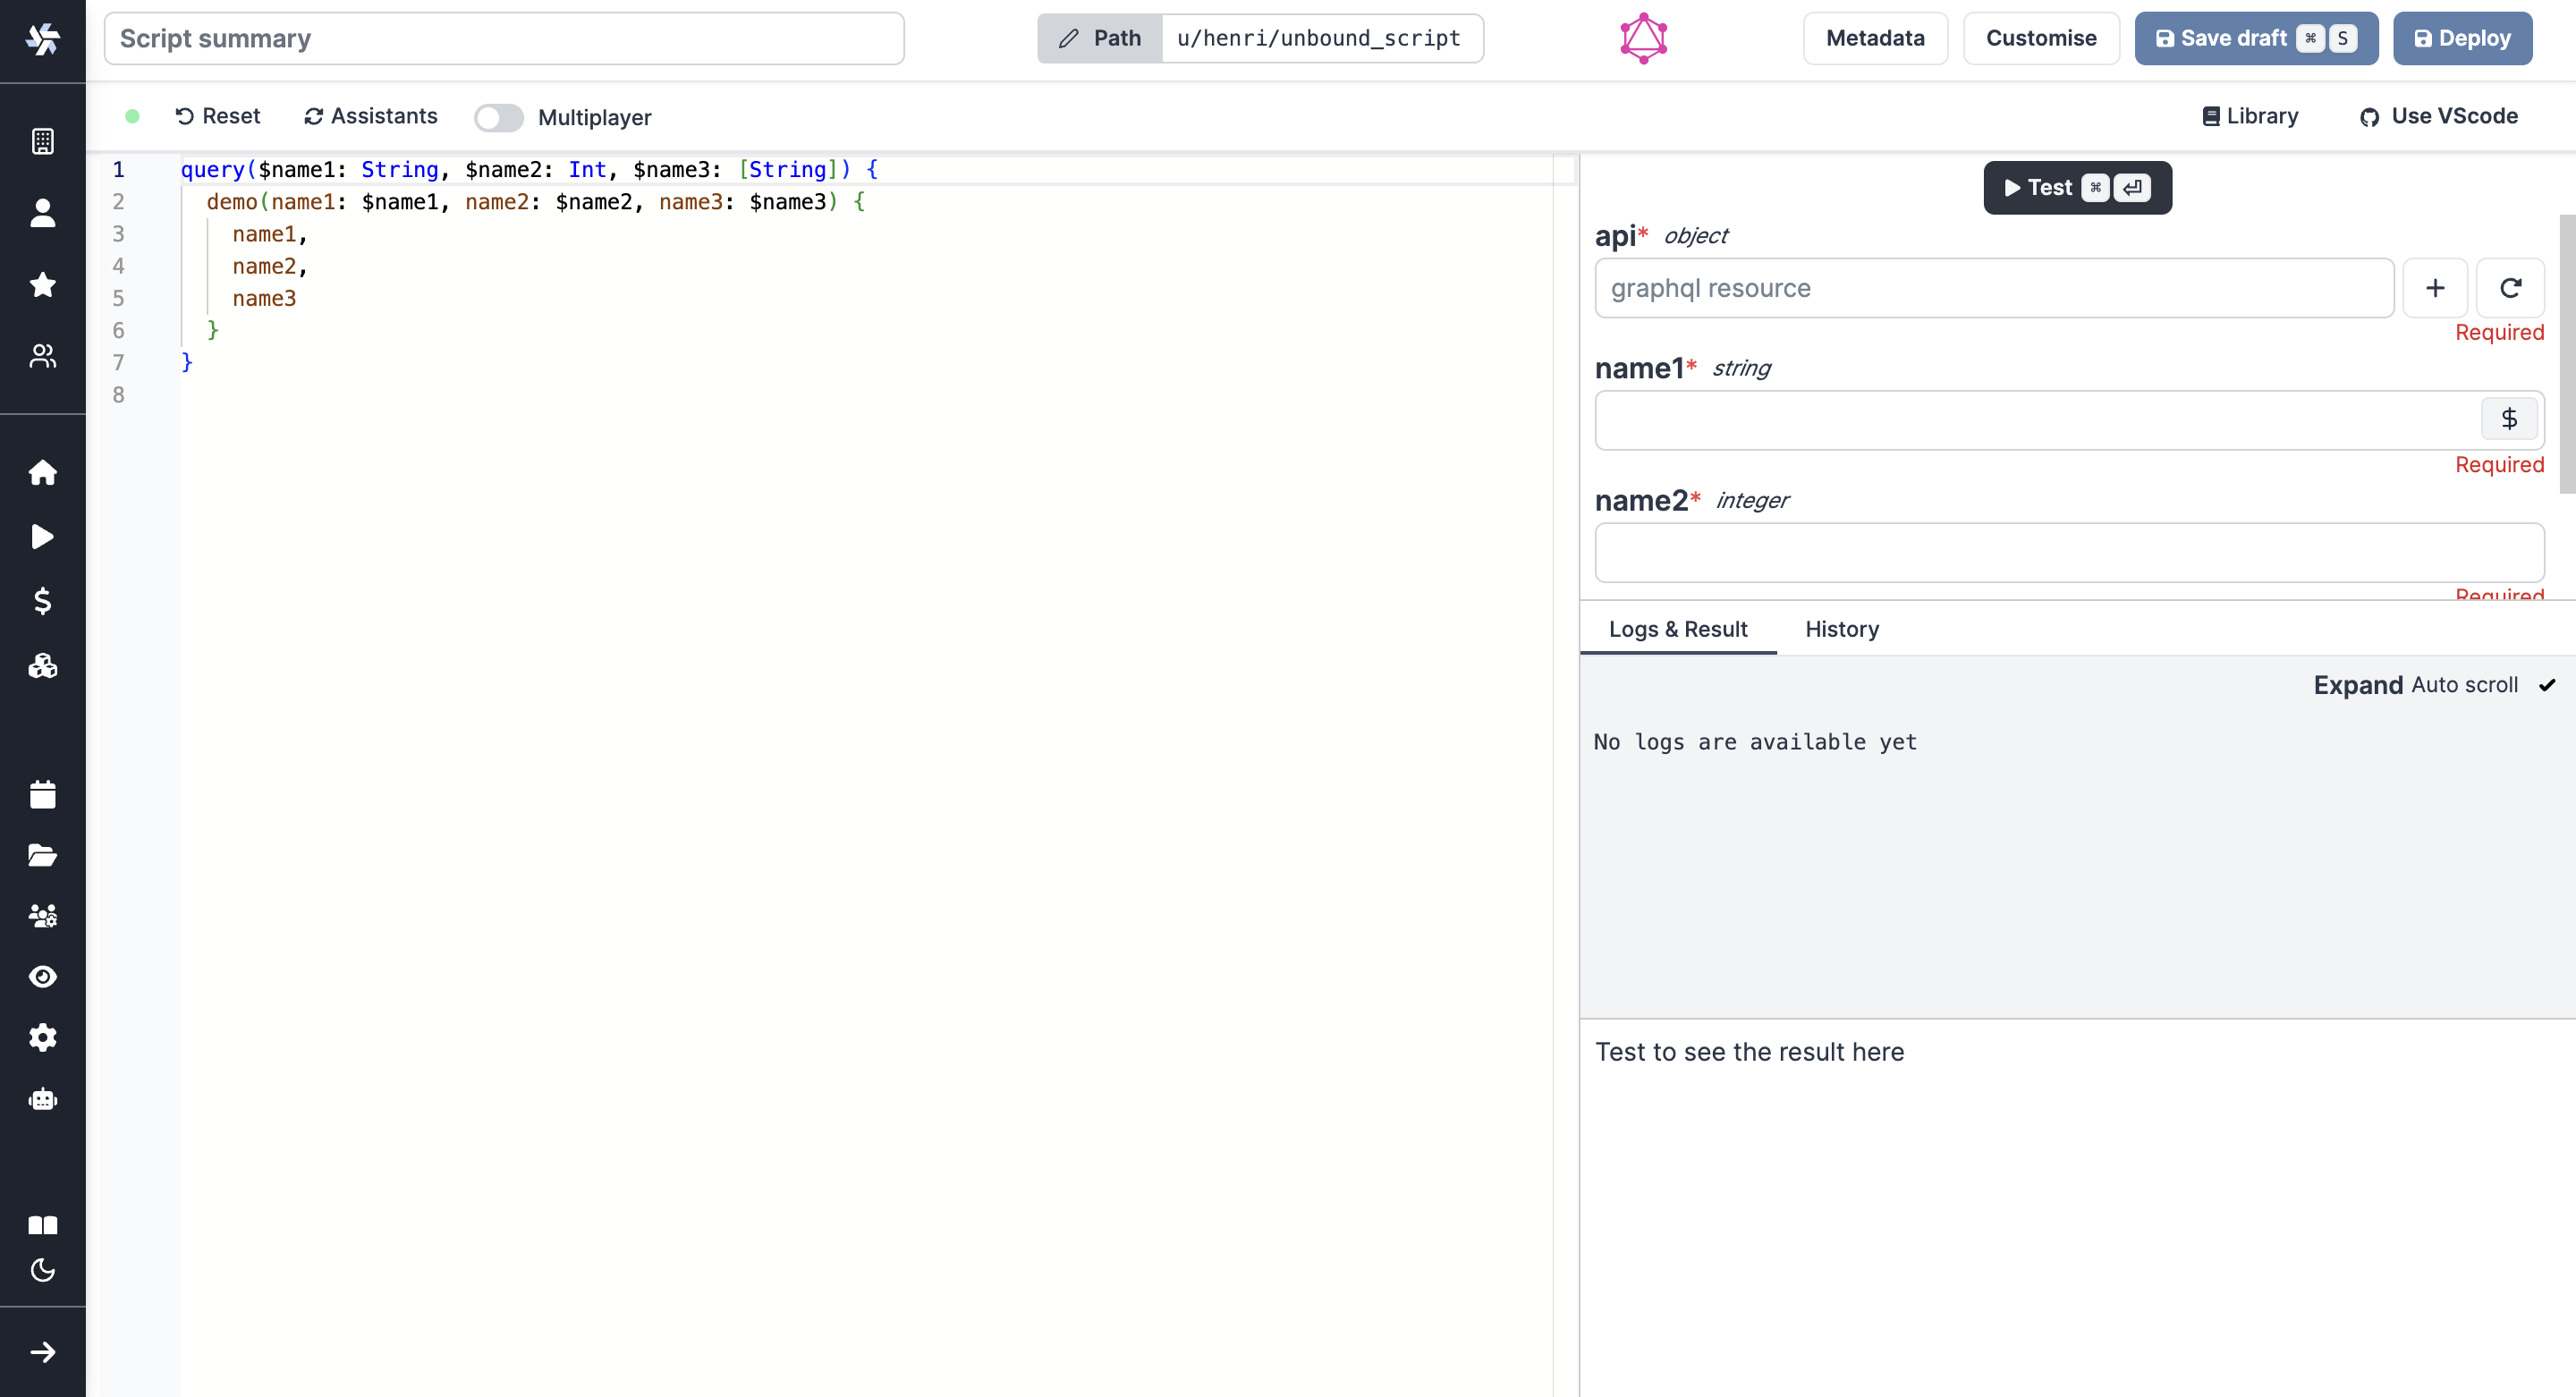This screenshot has height=1397, width=2576.
Task: Open the Metadata panel
Action: coord(1875,38)
